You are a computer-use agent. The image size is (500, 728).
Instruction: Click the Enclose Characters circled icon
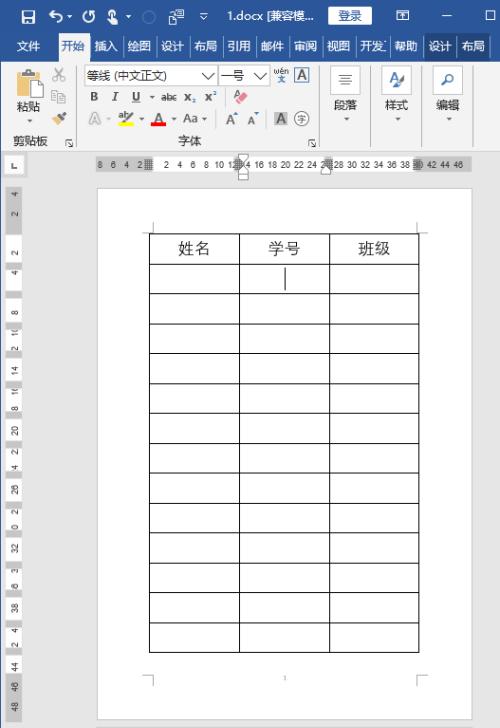tap(301, 119)
